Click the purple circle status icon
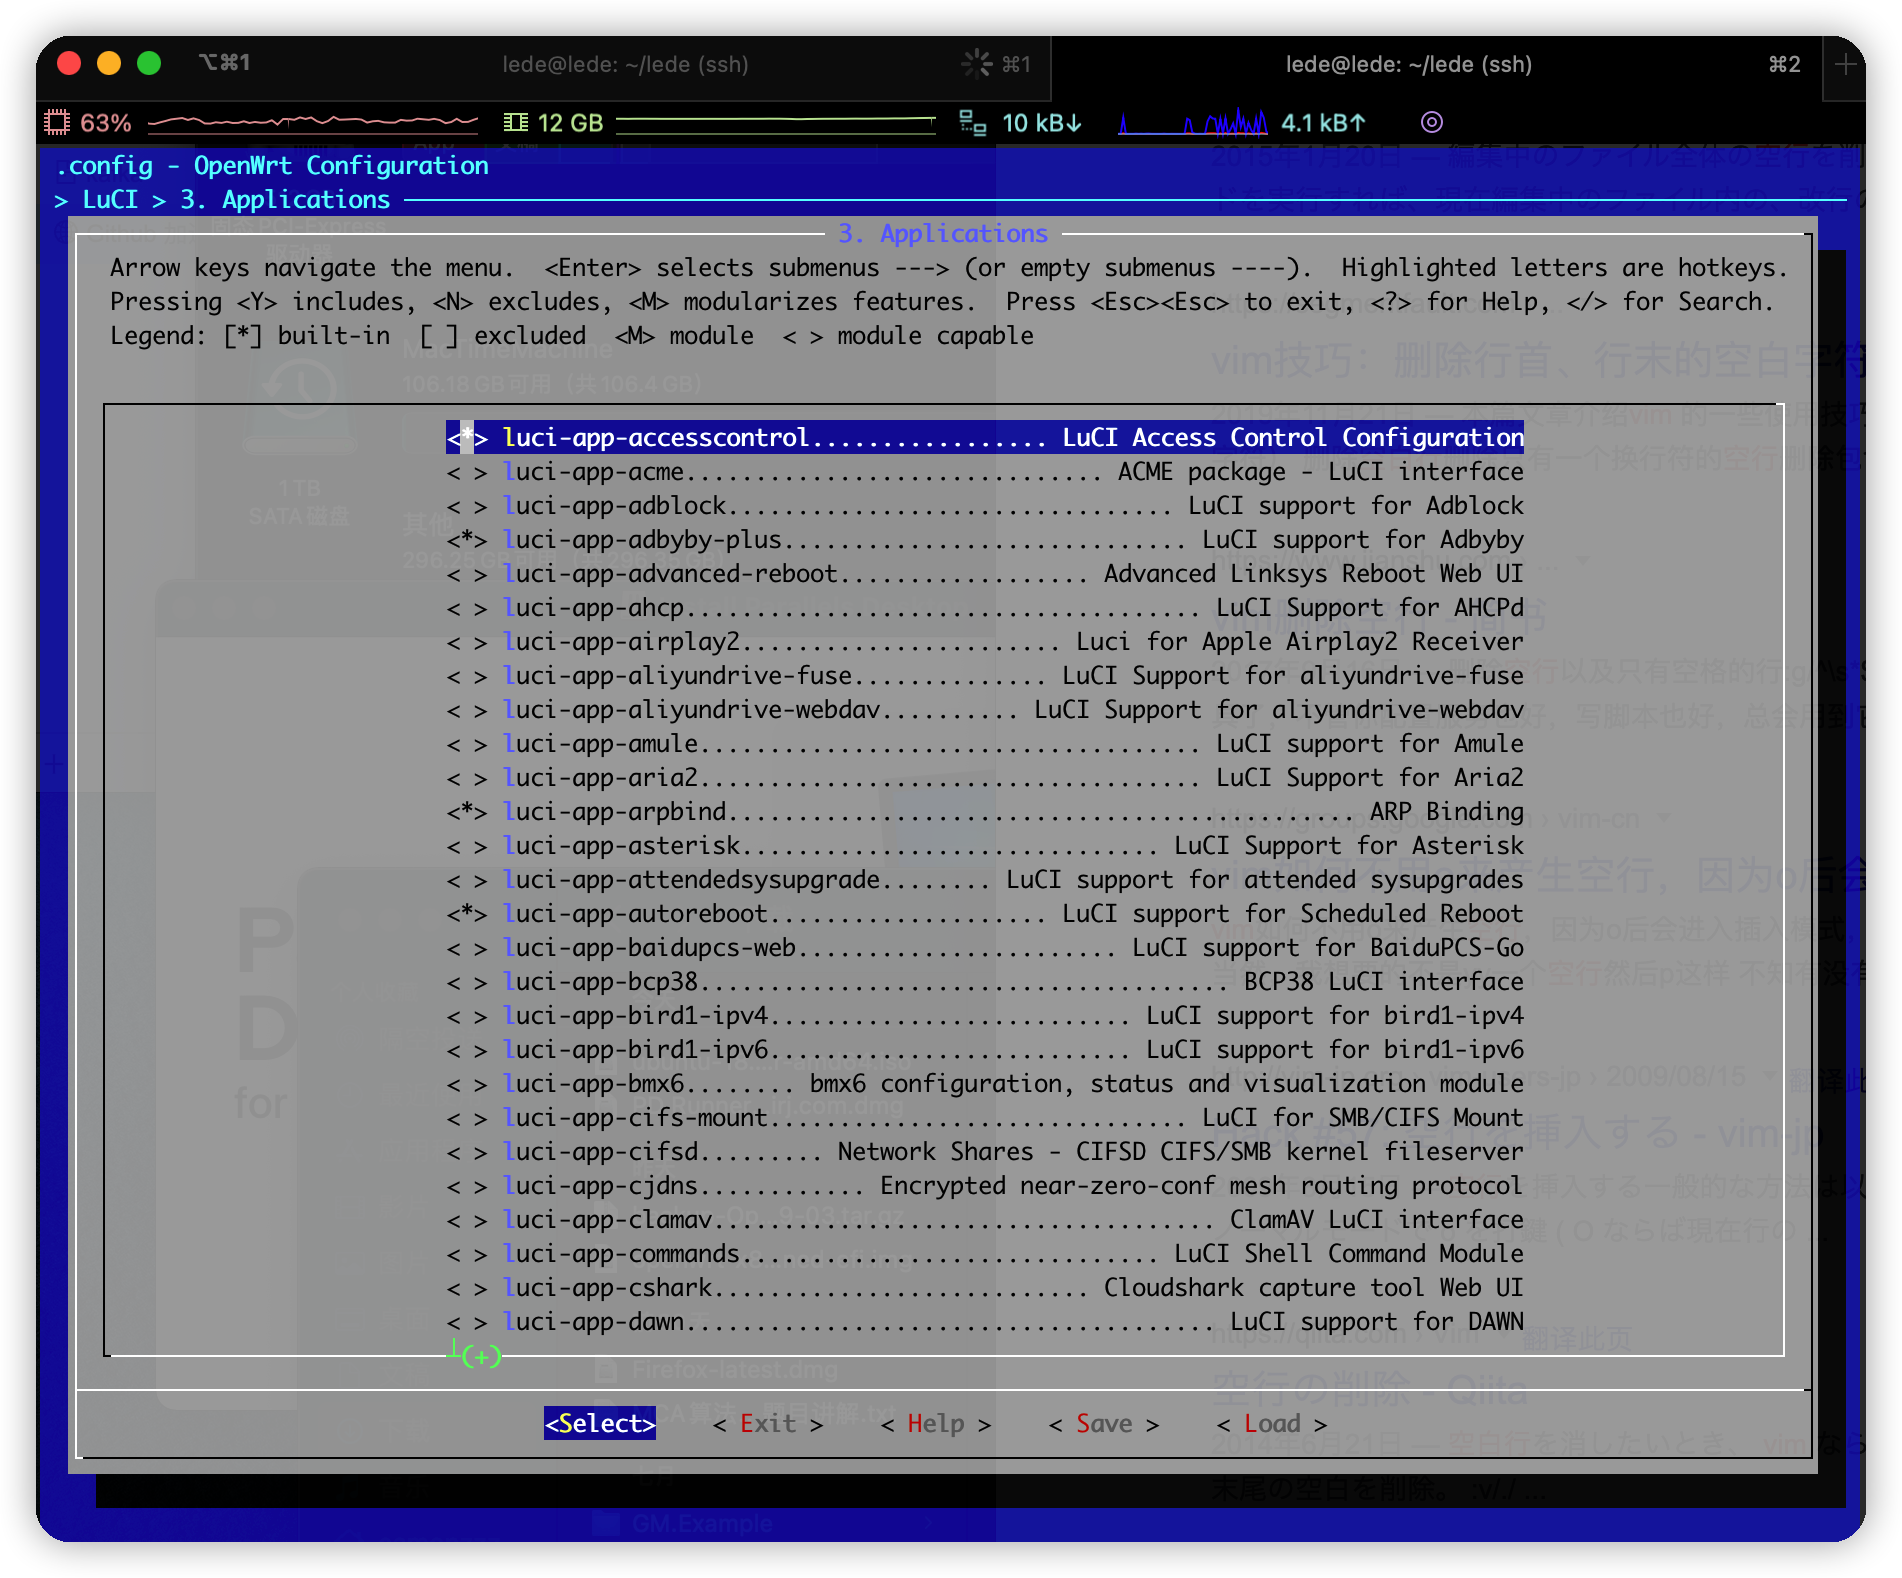Viewport: 1902px width, 1578px height. point(1432,122)
